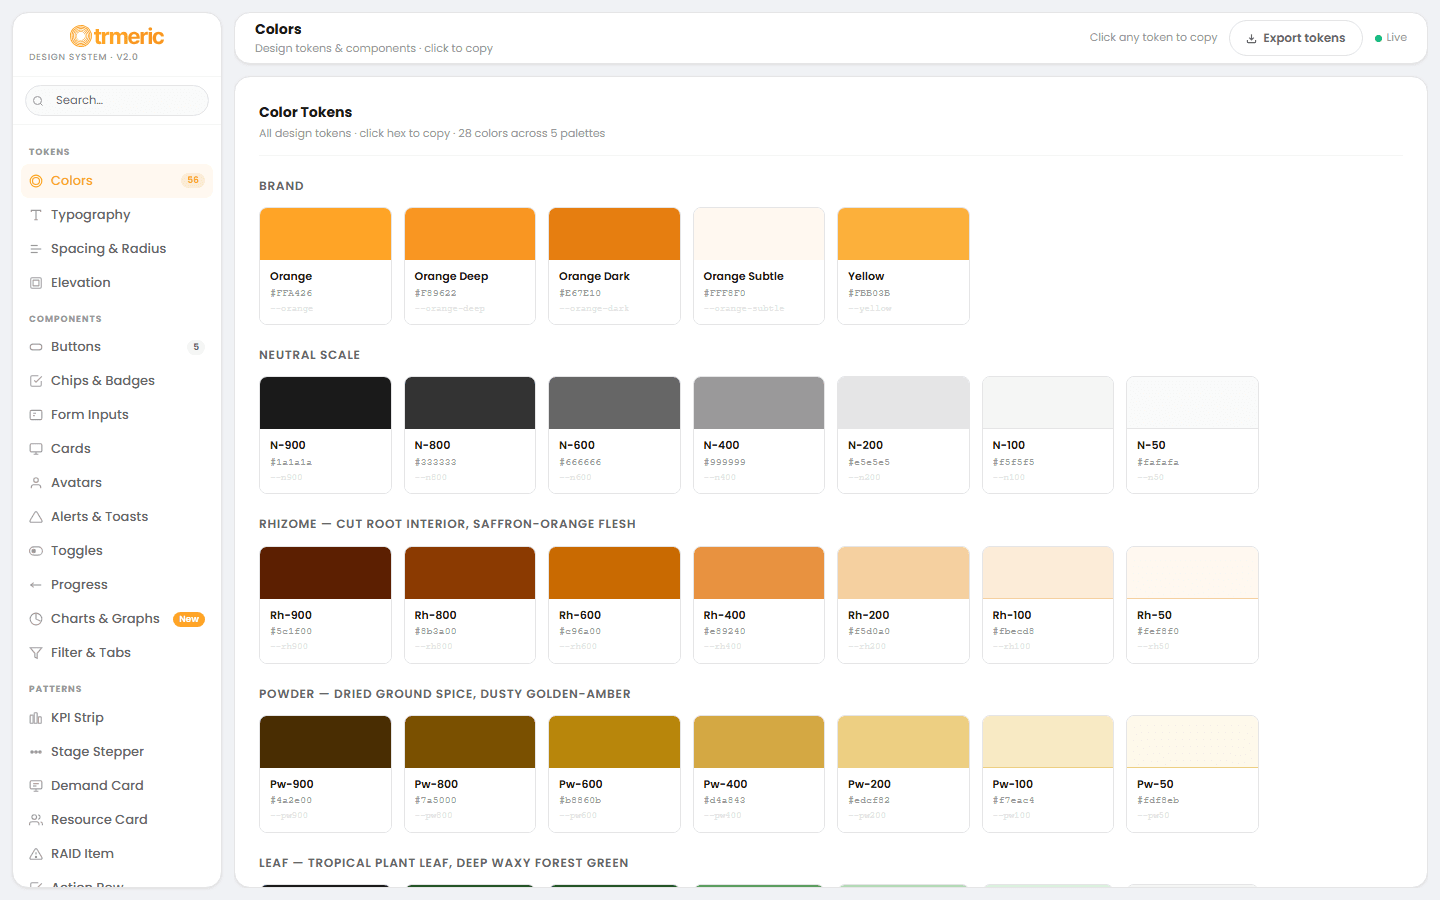Click the RAID Item warning icon
1440x900 pixels.
pos(36,854)
